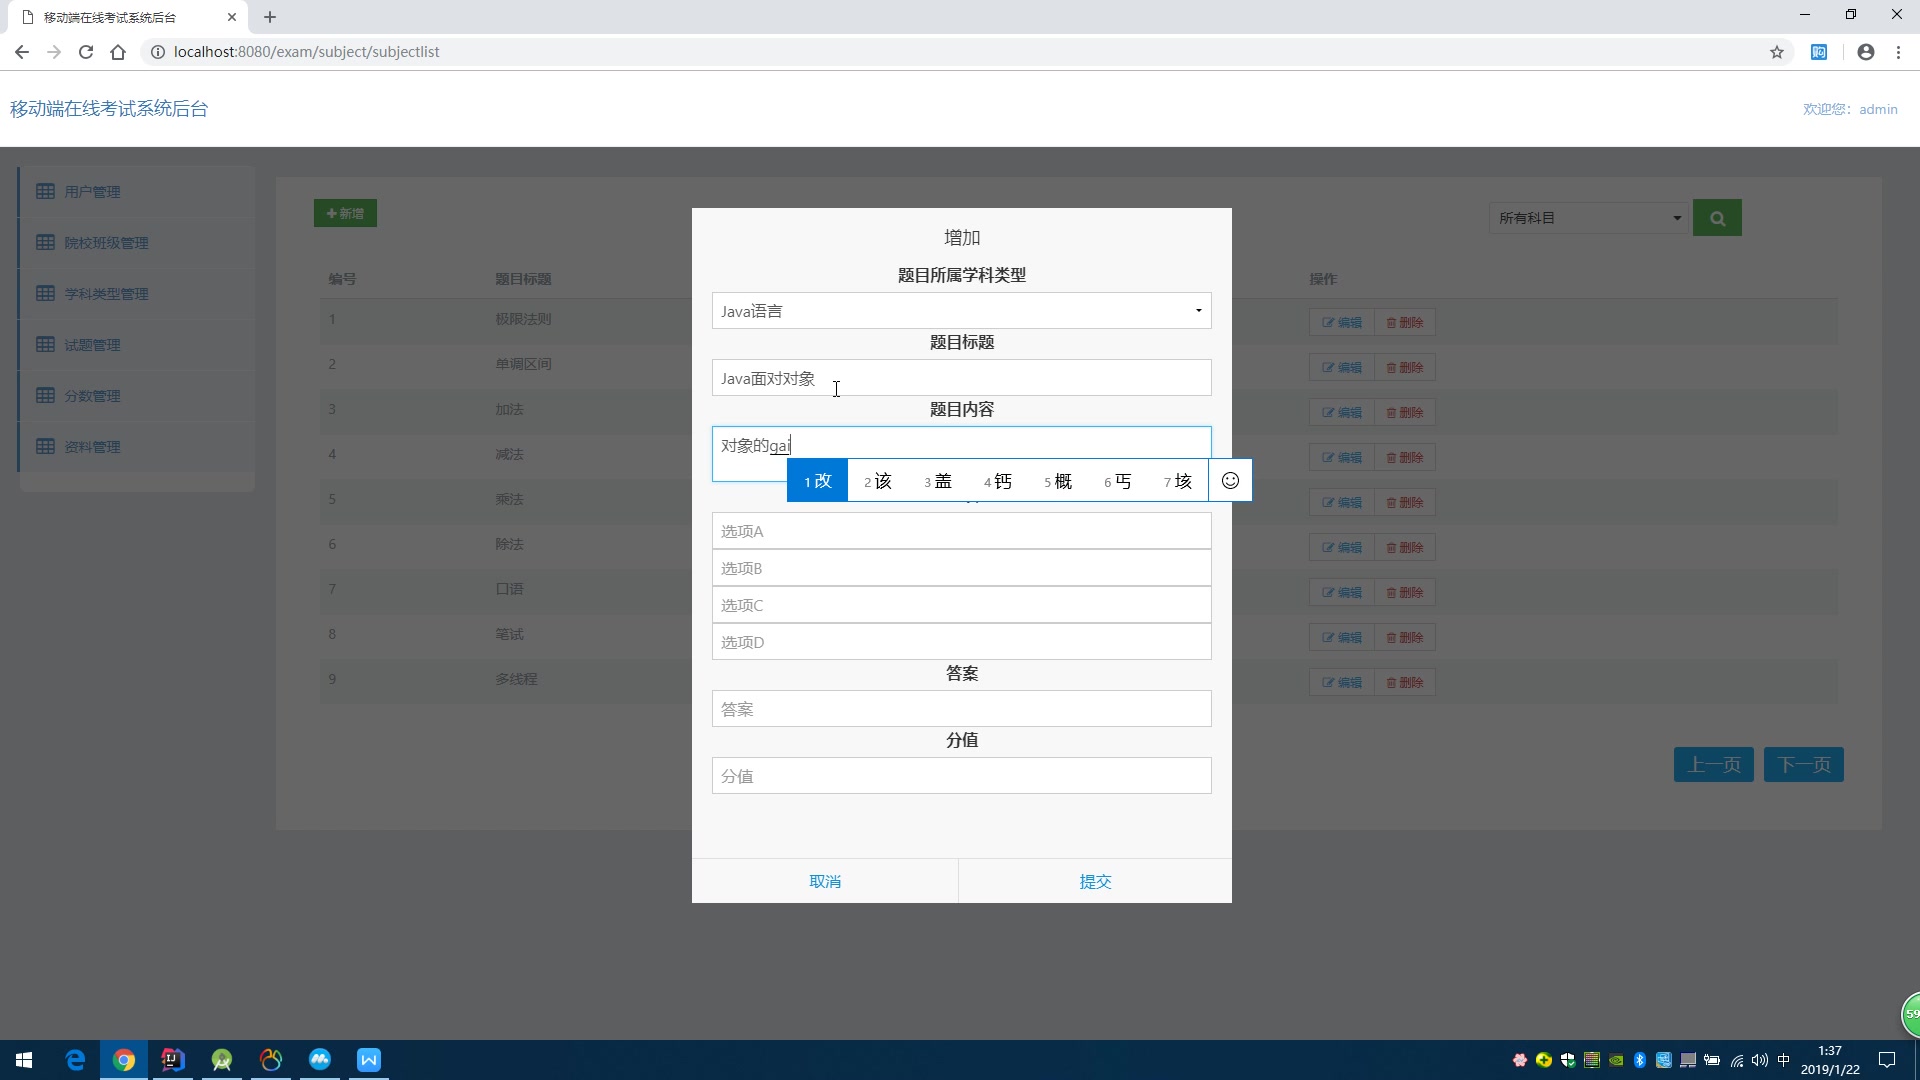Click the search magnifier icon
1920x1080 pixels.
point(1717,217)
